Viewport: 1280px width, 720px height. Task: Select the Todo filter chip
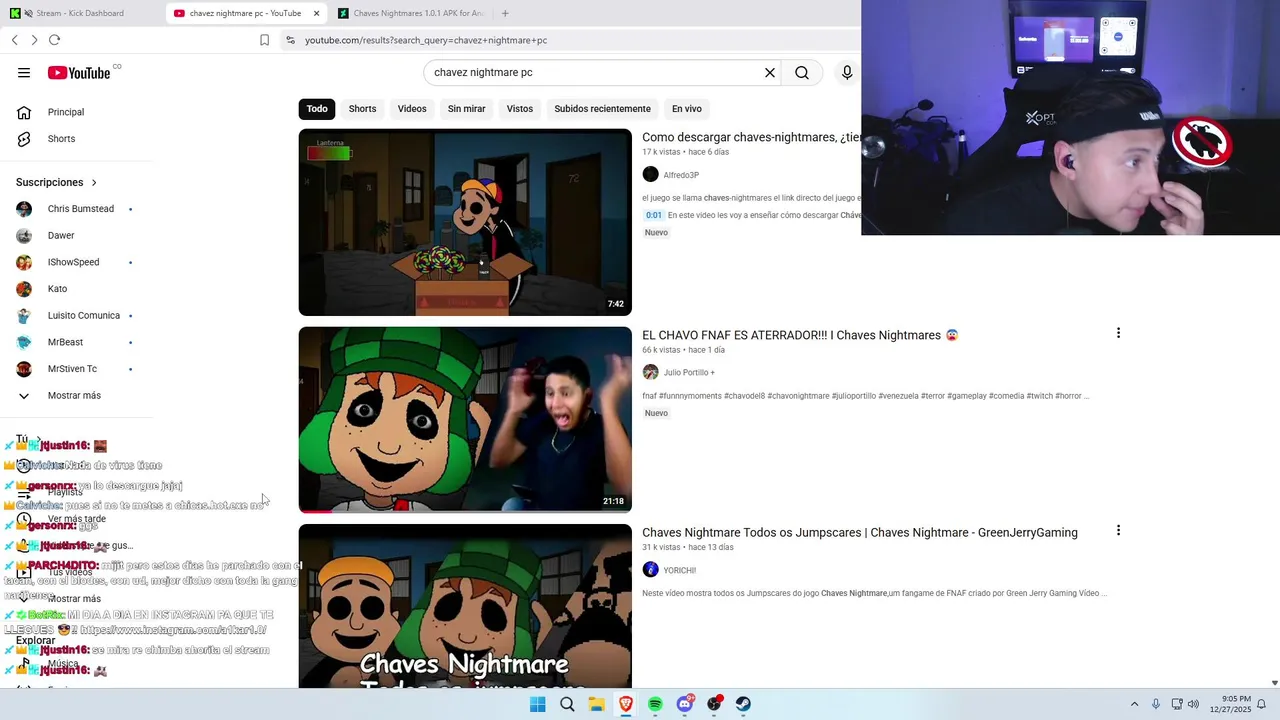click(x=317, y=109)
